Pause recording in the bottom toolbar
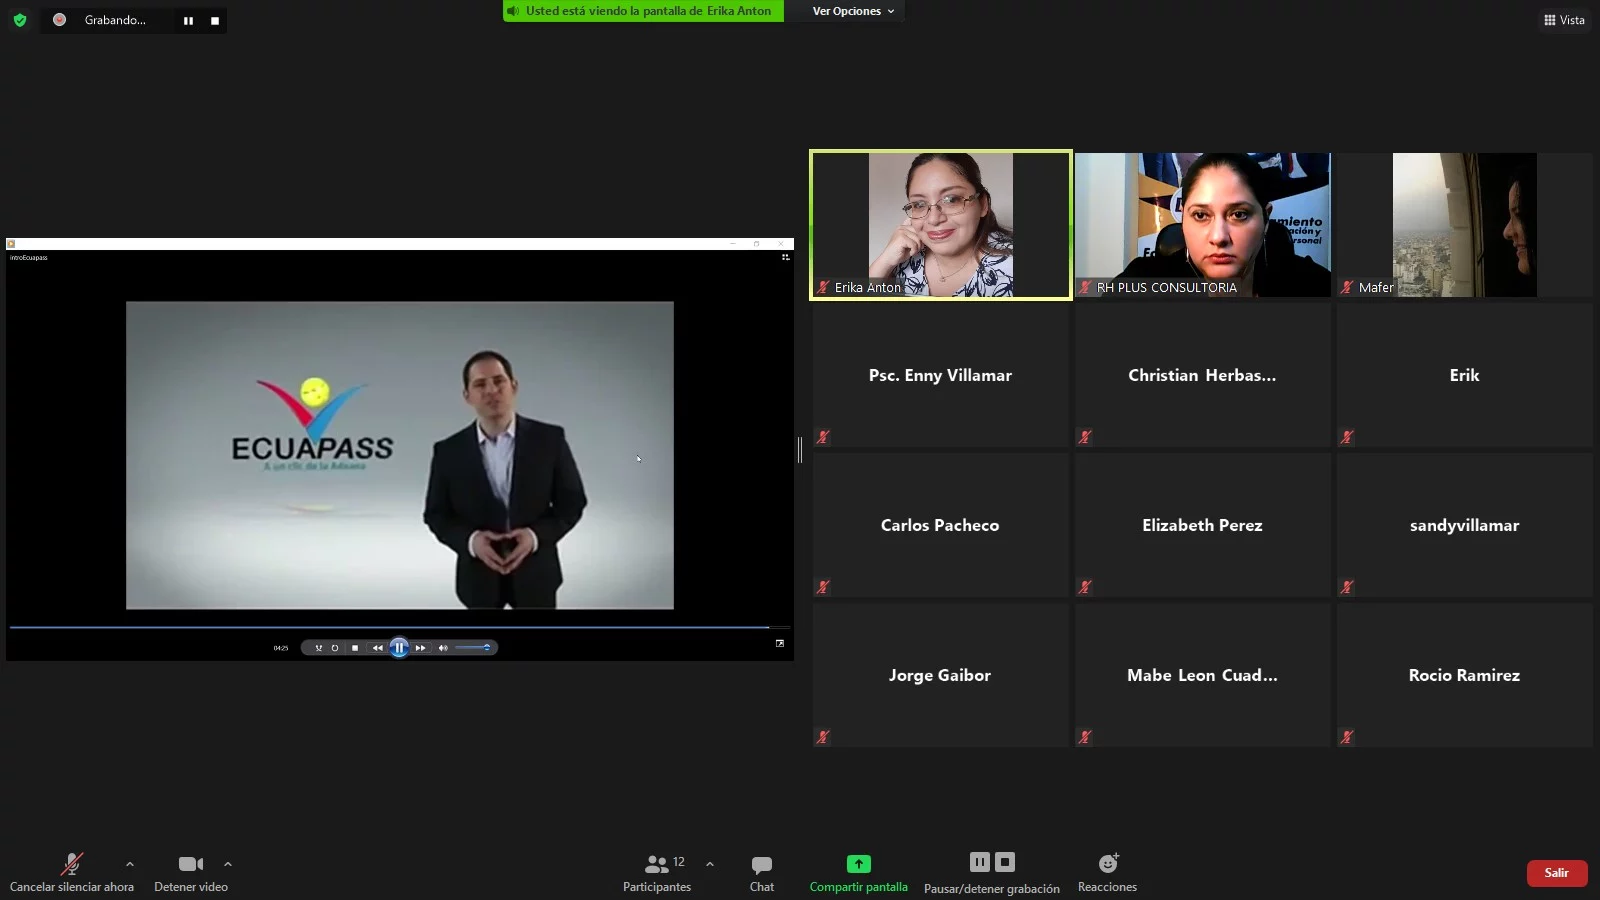The width and height of the screenshot is (1600, 900). pos(980,862)
